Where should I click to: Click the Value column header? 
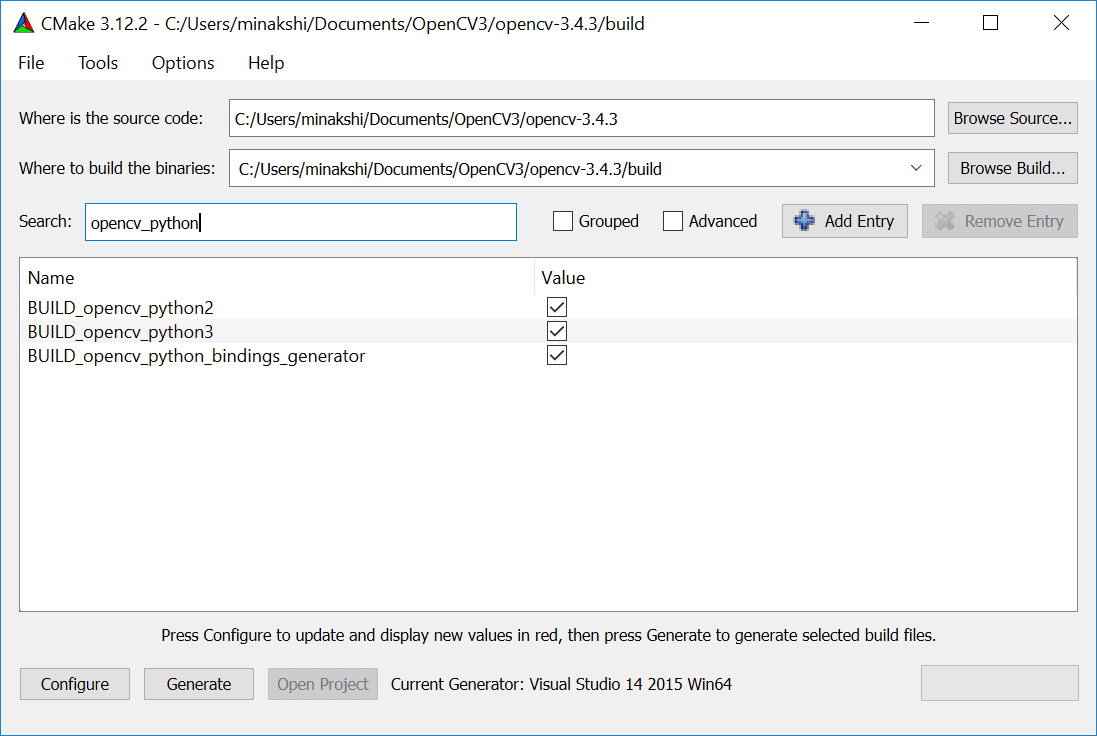click(563, 278)
